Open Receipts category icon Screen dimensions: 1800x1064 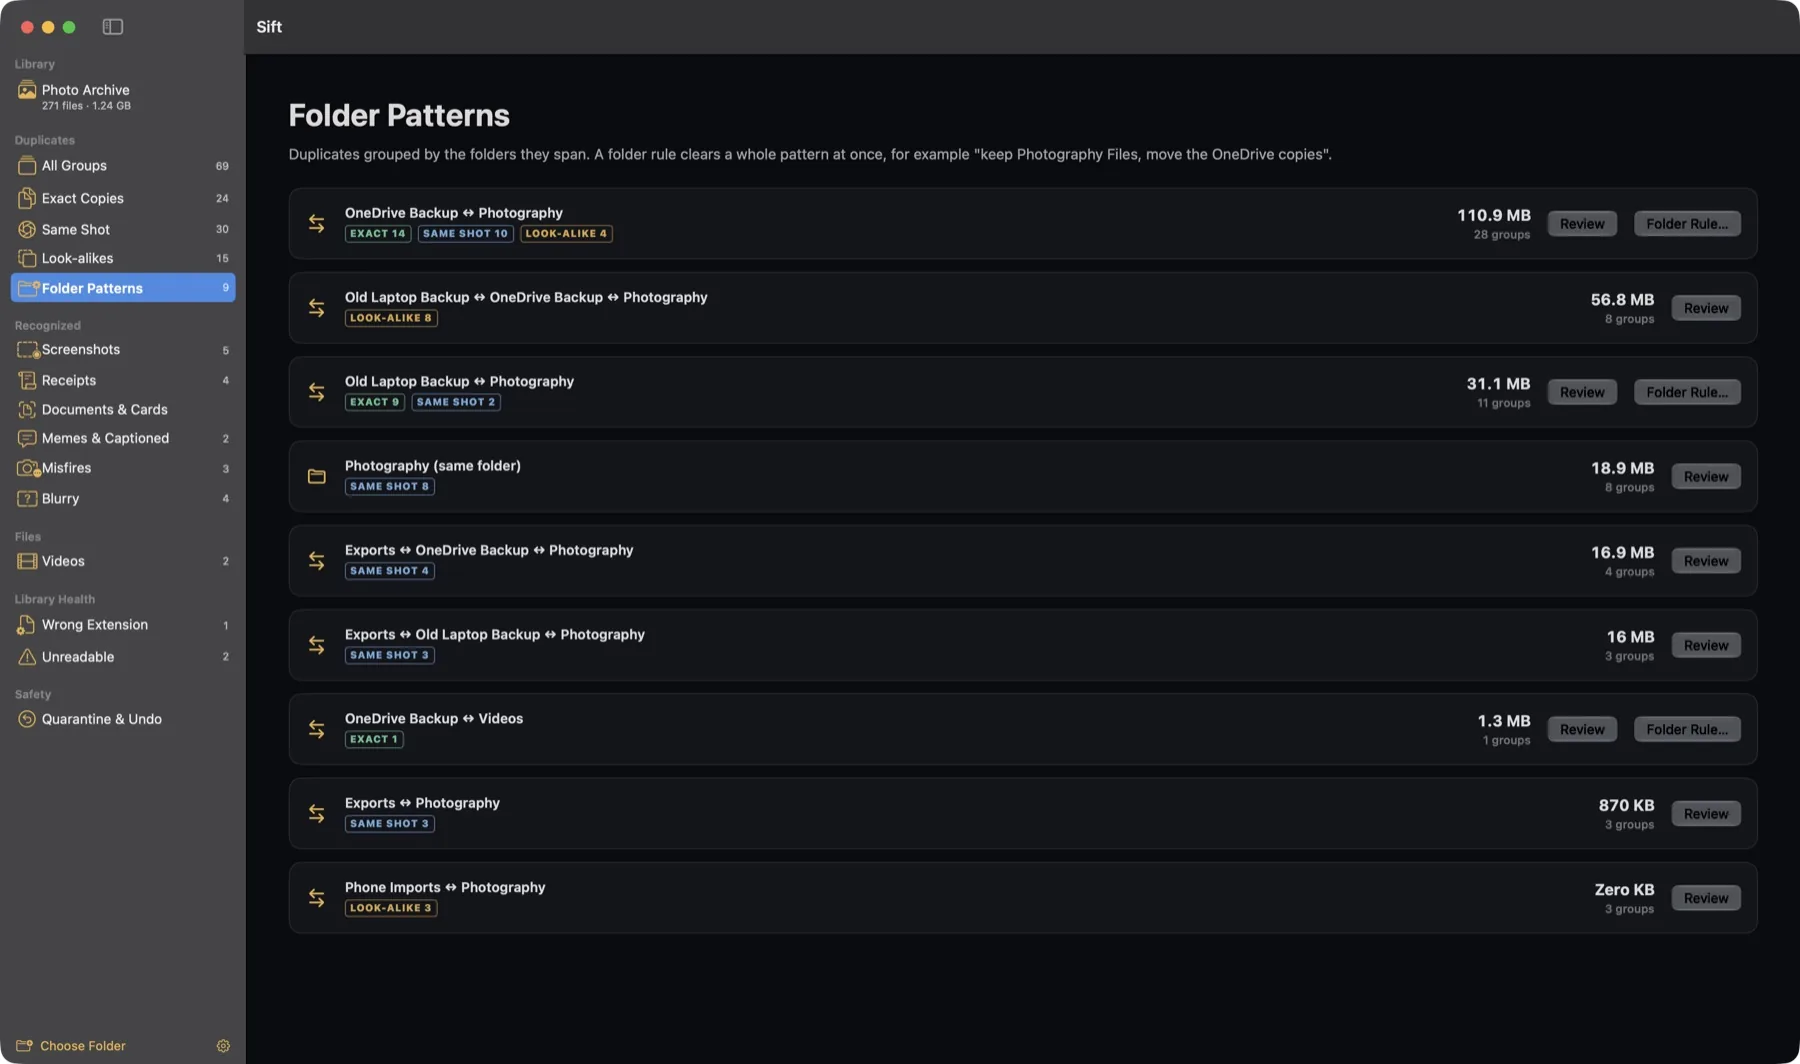27,380
